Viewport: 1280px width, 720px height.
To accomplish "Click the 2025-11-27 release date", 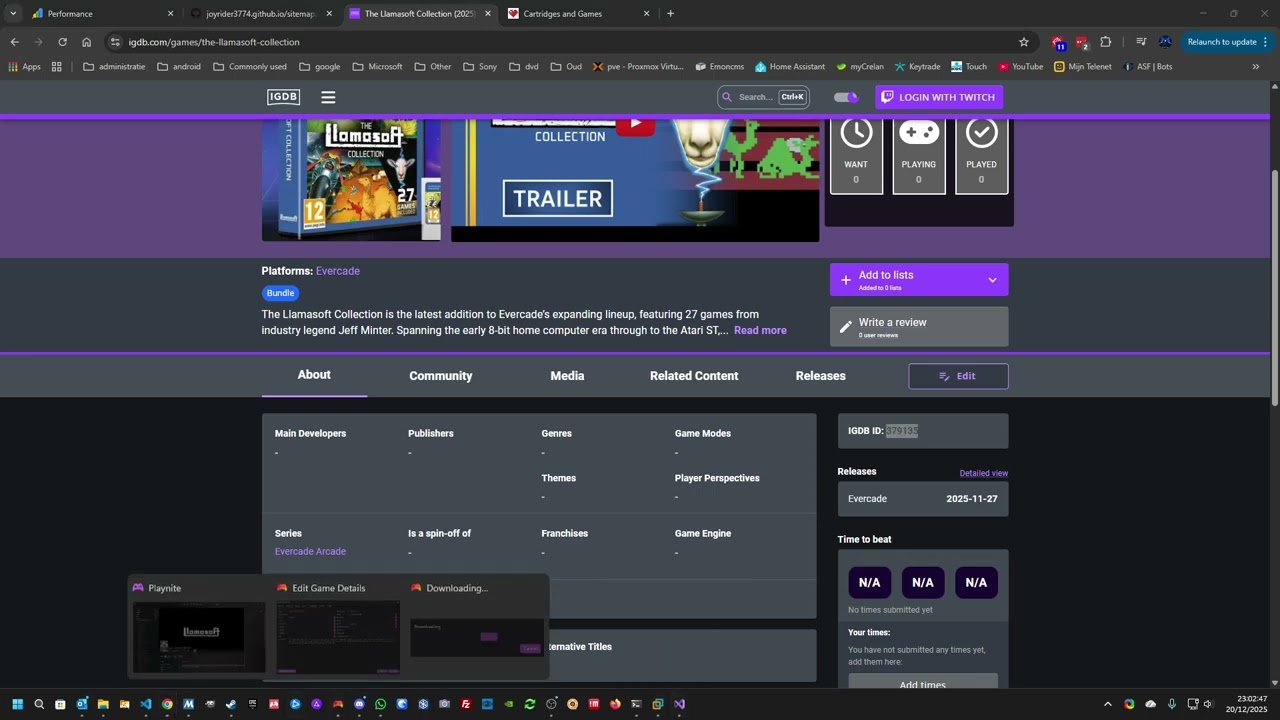I will coord(972,499).
